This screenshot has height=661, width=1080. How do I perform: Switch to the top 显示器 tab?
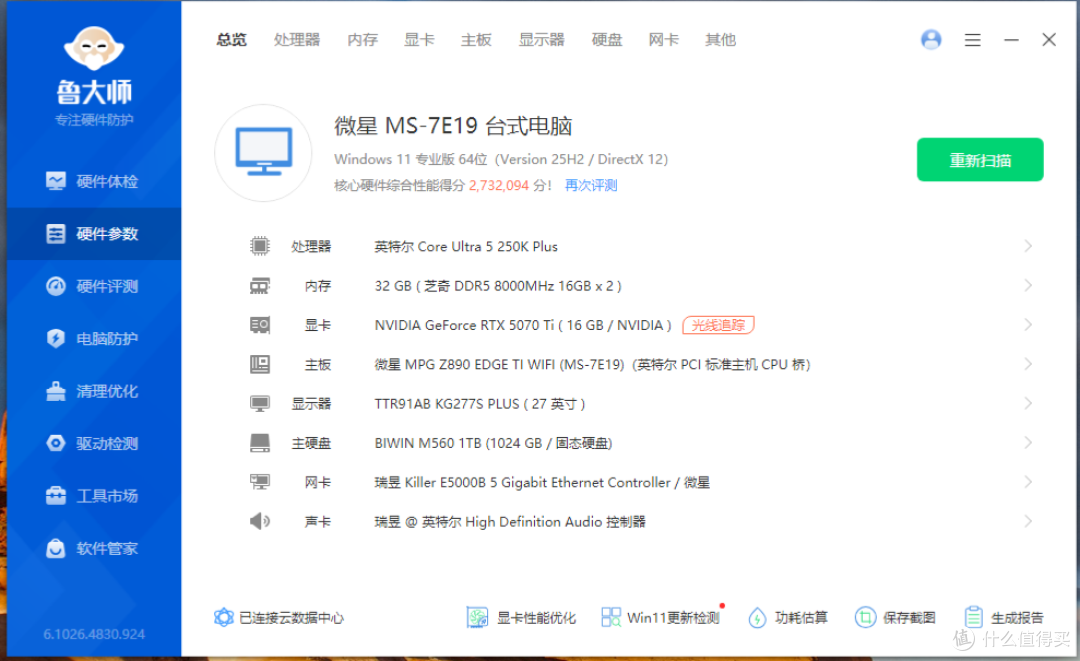tap(541, 40)
